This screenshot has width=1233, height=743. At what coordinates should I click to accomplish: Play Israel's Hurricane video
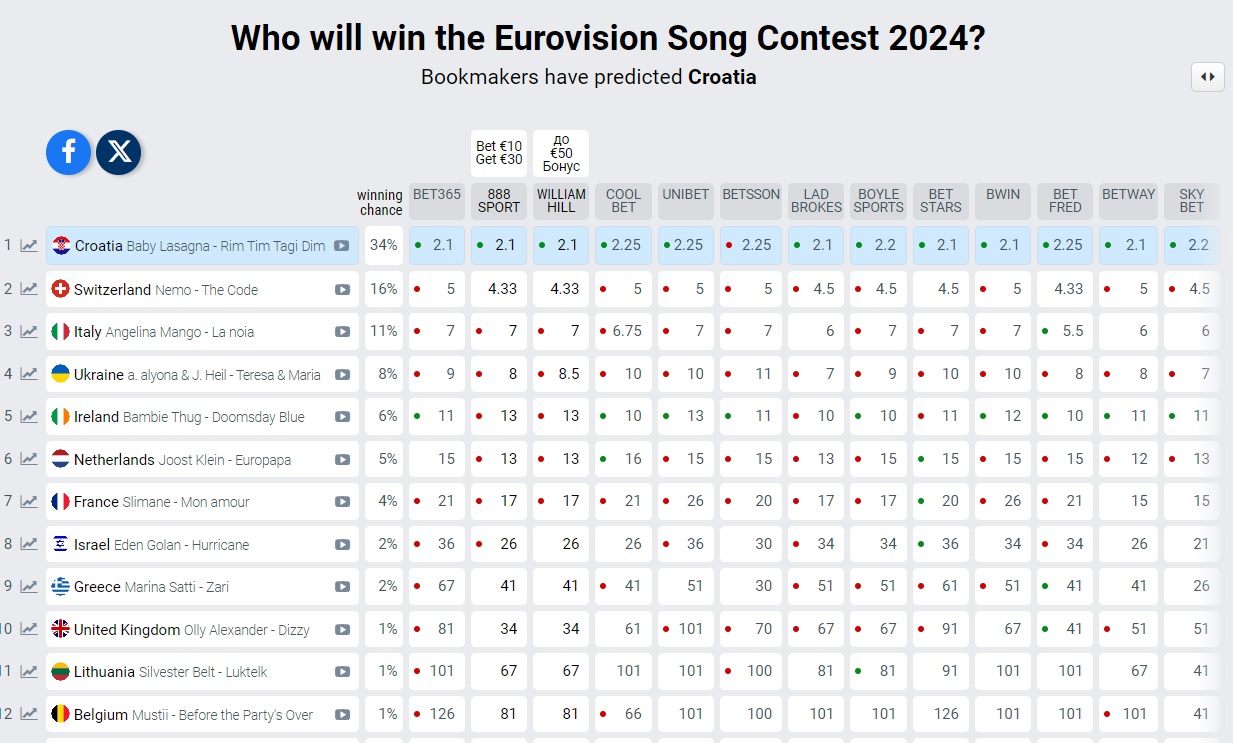tap(344, 544)
